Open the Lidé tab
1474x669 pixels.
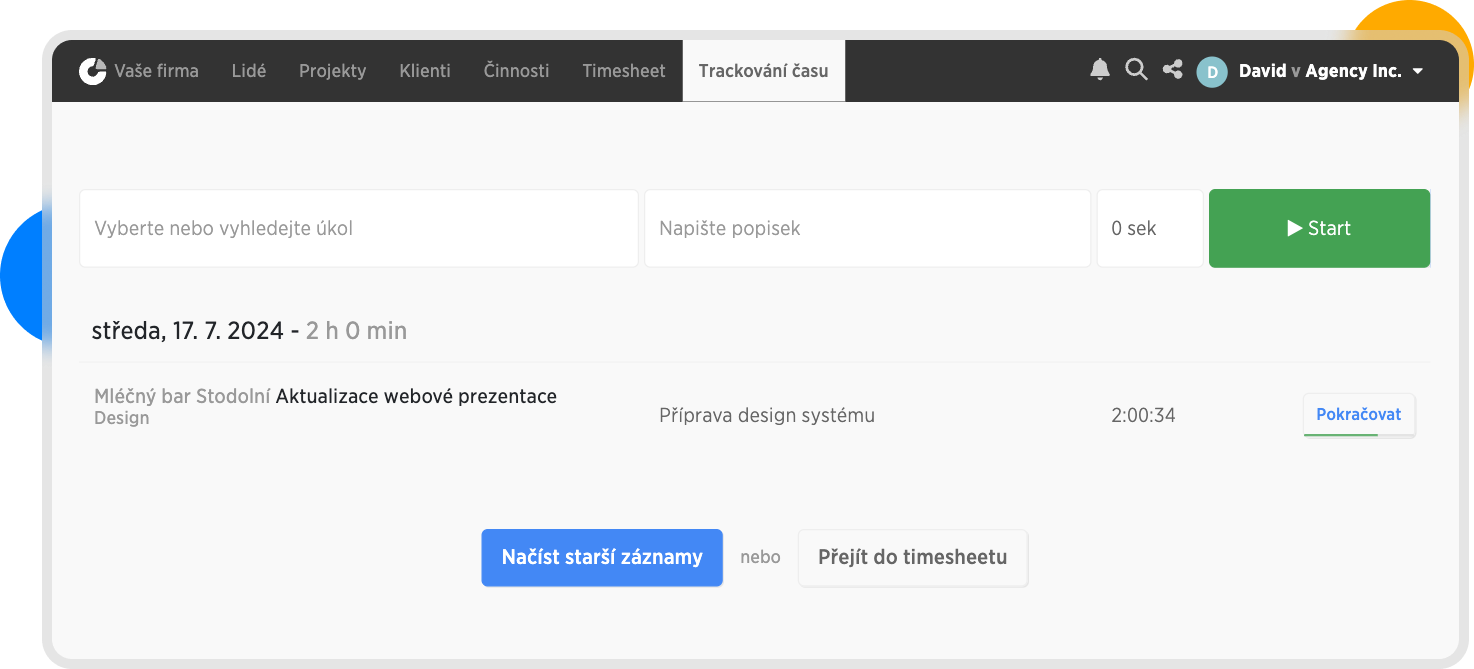[x=248, y=71]
